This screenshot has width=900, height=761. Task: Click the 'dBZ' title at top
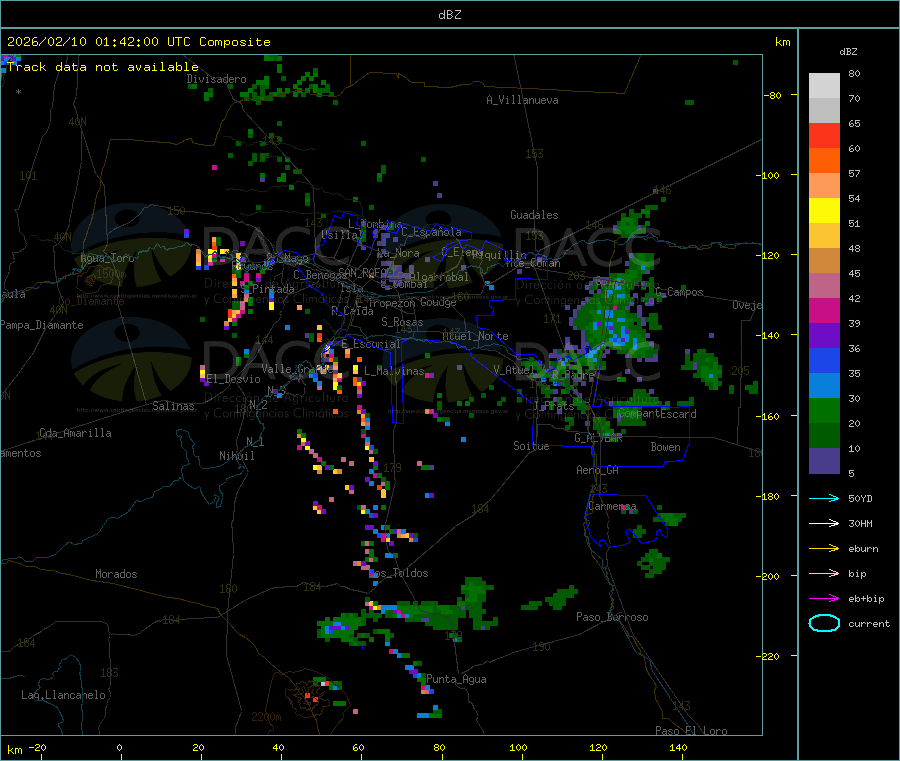coord(449,15)
